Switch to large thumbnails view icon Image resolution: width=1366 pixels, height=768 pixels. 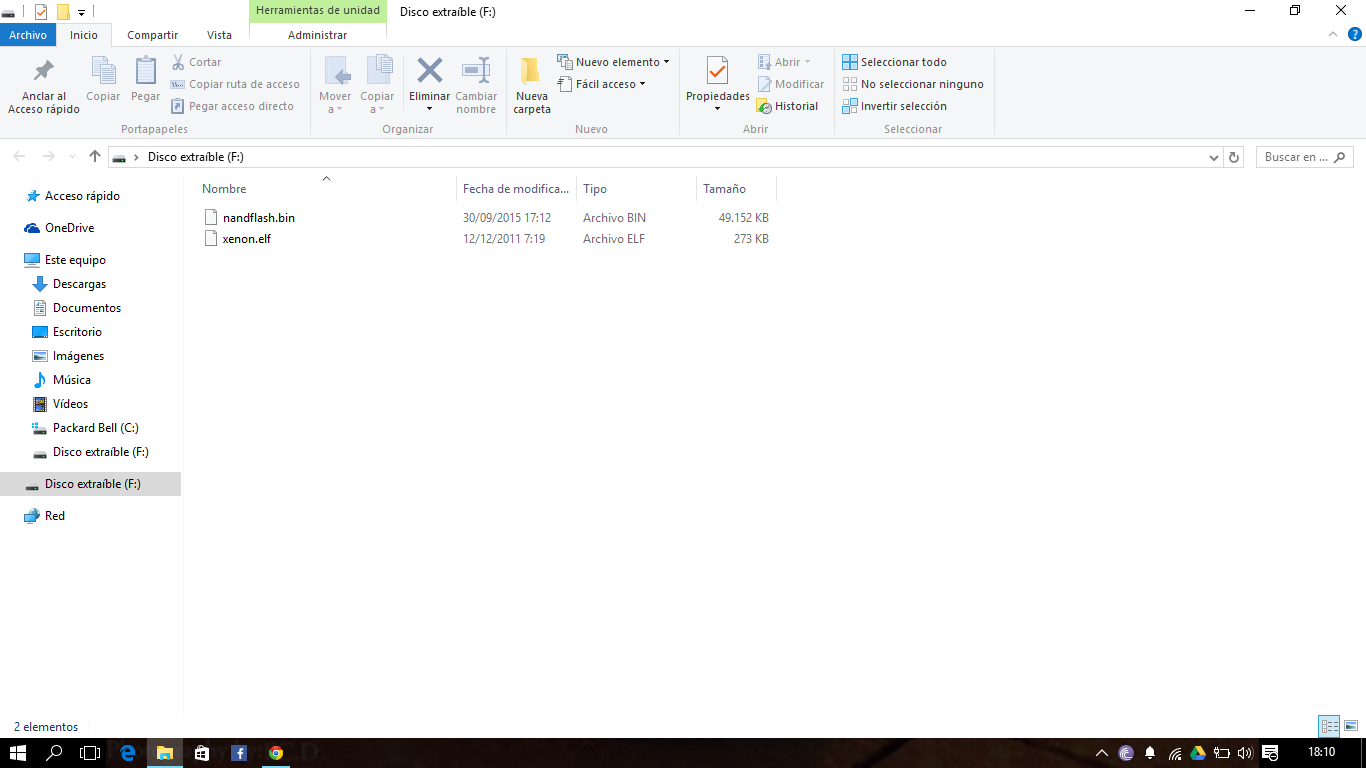tap(1350, 726)
